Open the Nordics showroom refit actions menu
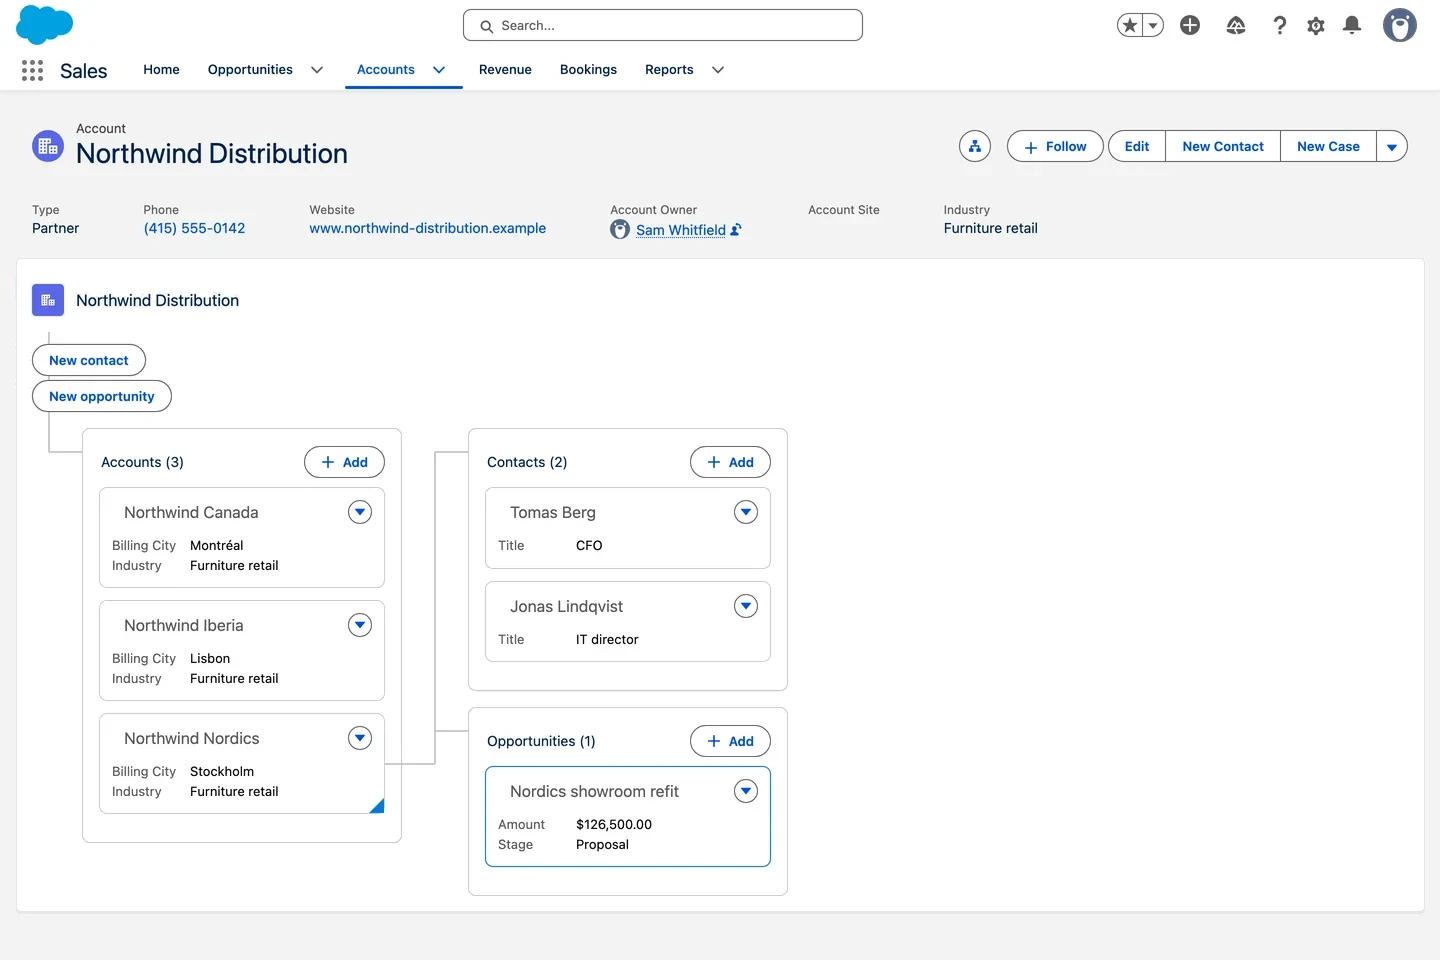 (x=746, y=791)
